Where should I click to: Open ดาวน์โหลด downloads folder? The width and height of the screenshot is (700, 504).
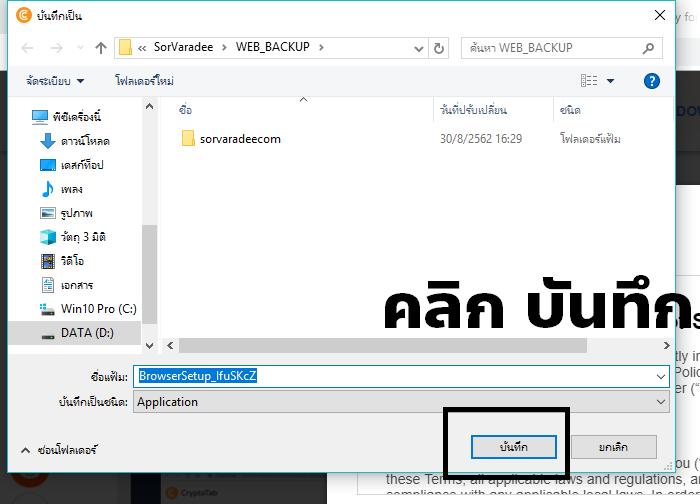75,141
